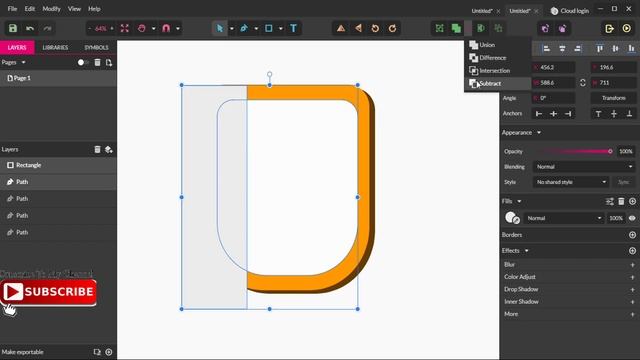This screenshot has width=640, height=360.
Task: Click the Export icon in toolbar
Action: [609, 28]
